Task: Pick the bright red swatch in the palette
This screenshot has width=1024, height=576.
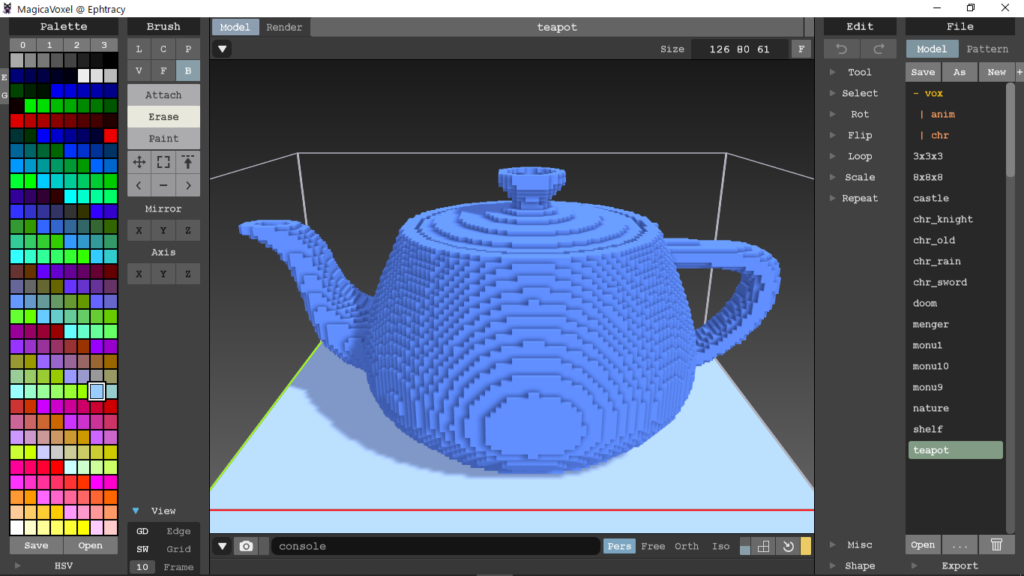Action: click(110, 135)
